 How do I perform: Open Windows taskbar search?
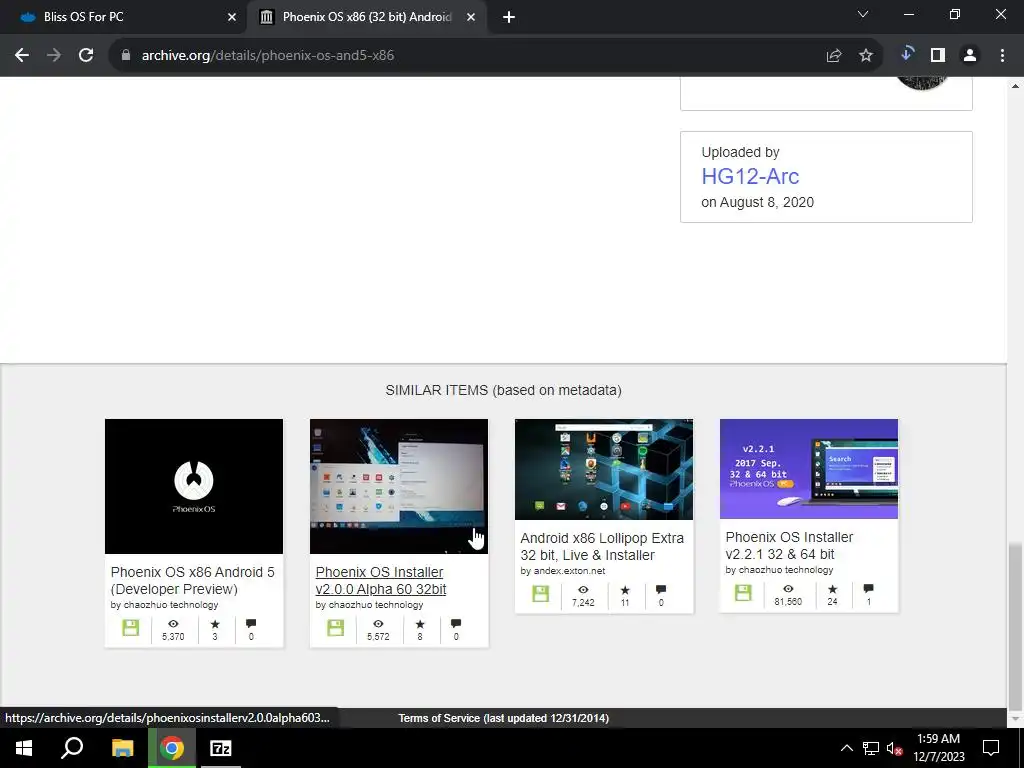72,748
